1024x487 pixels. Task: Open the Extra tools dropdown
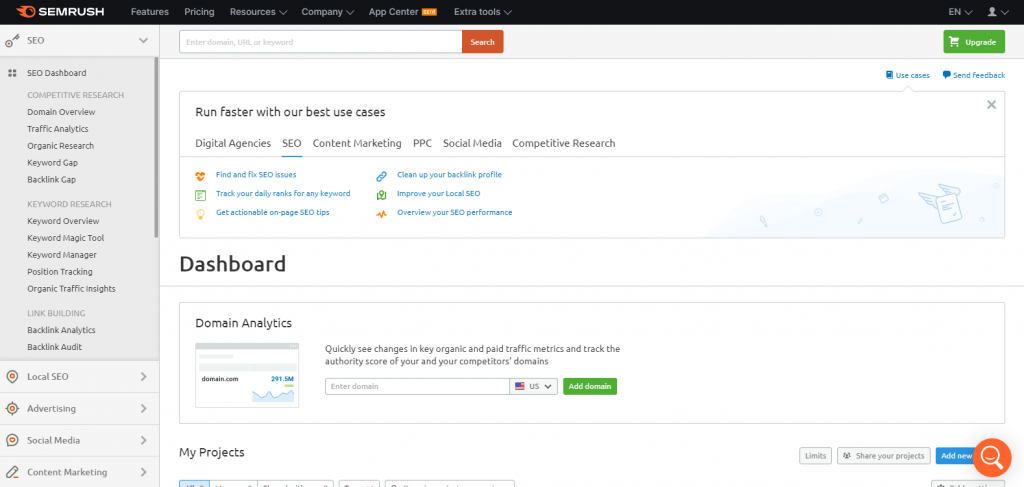click(483, 12)
